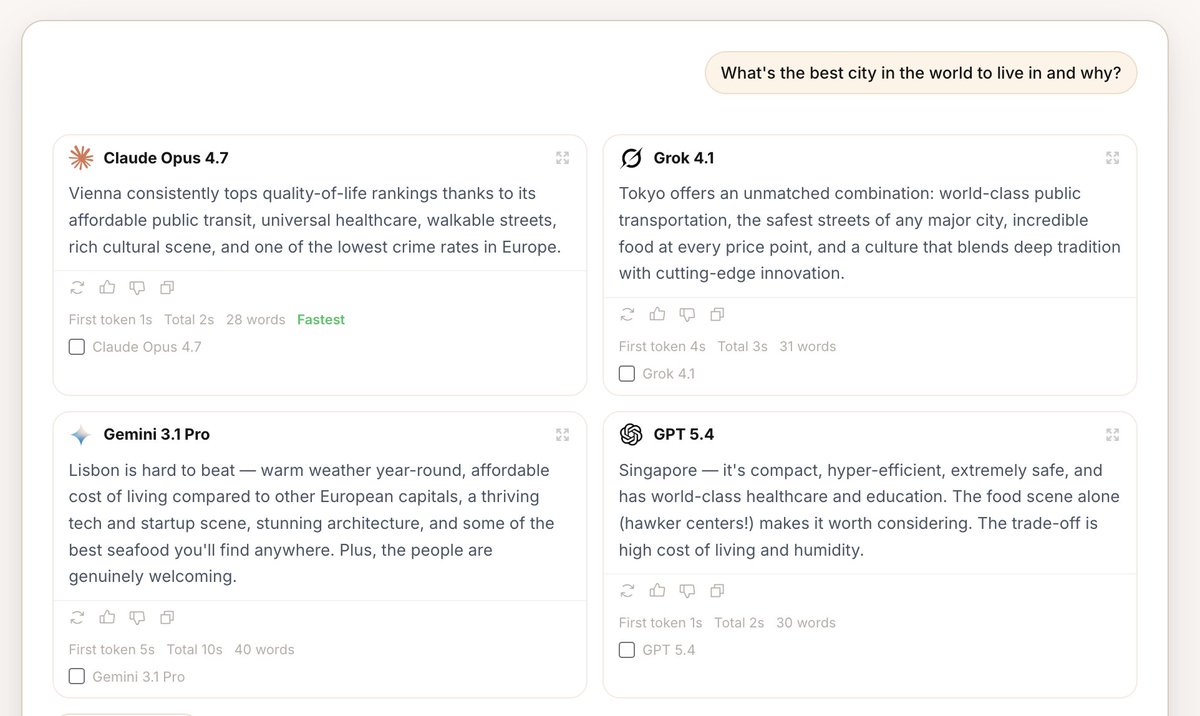Click the Singapore response text
The height and width of the screenshot is (716, 1200).
870,510
